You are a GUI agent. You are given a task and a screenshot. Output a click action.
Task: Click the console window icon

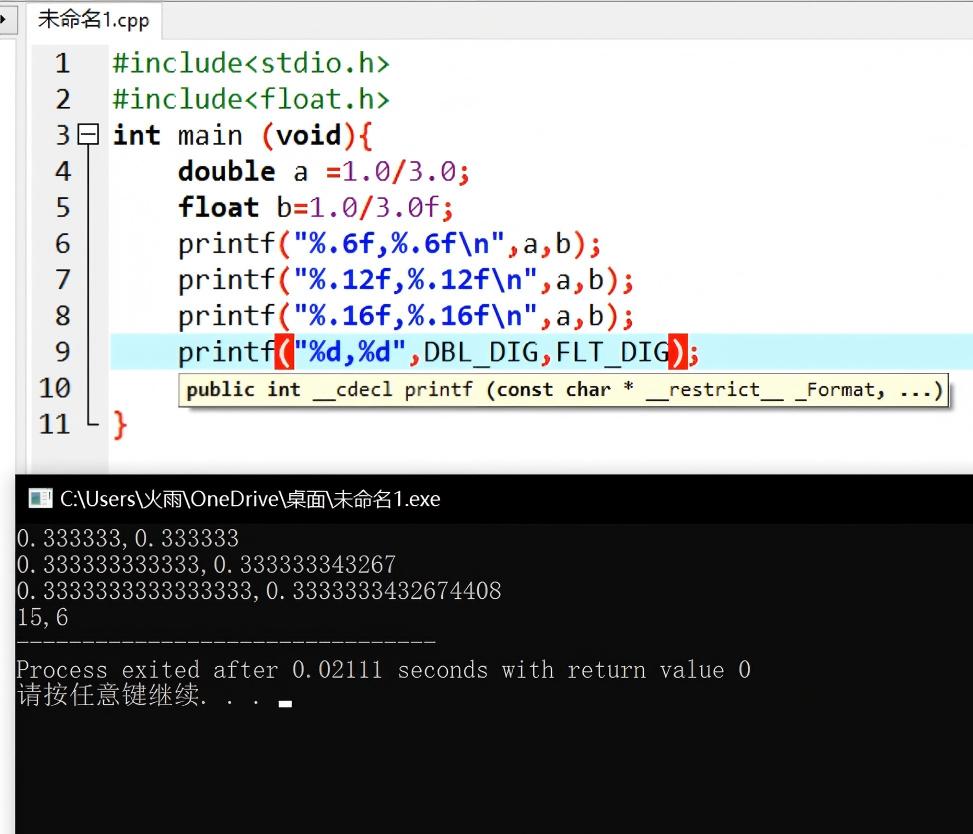point(40,498)
